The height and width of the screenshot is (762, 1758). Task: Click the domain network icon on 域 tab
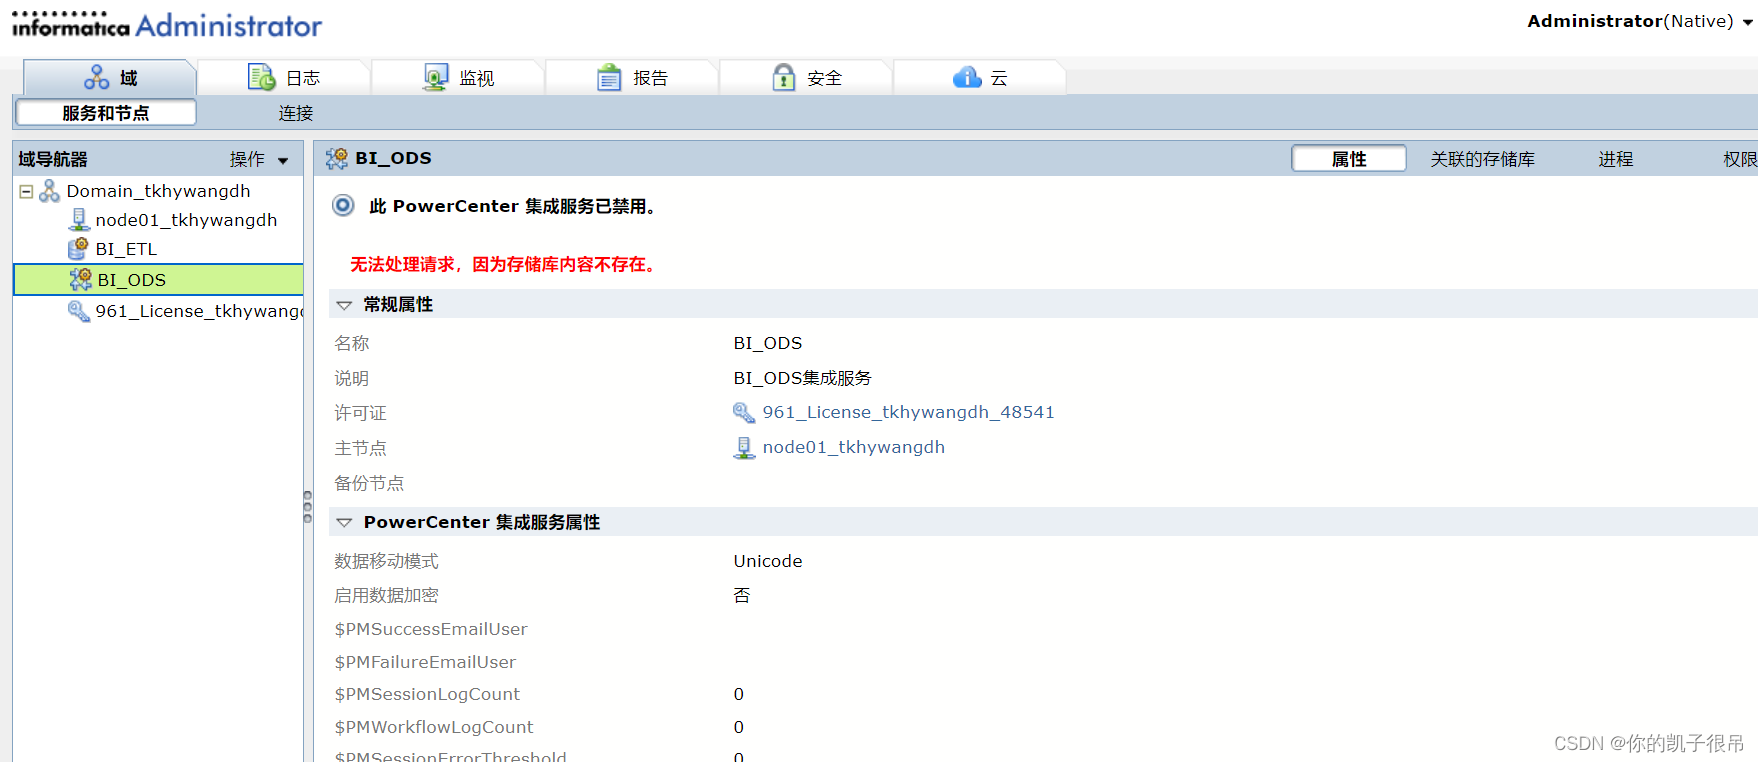(x=97, y=77)
